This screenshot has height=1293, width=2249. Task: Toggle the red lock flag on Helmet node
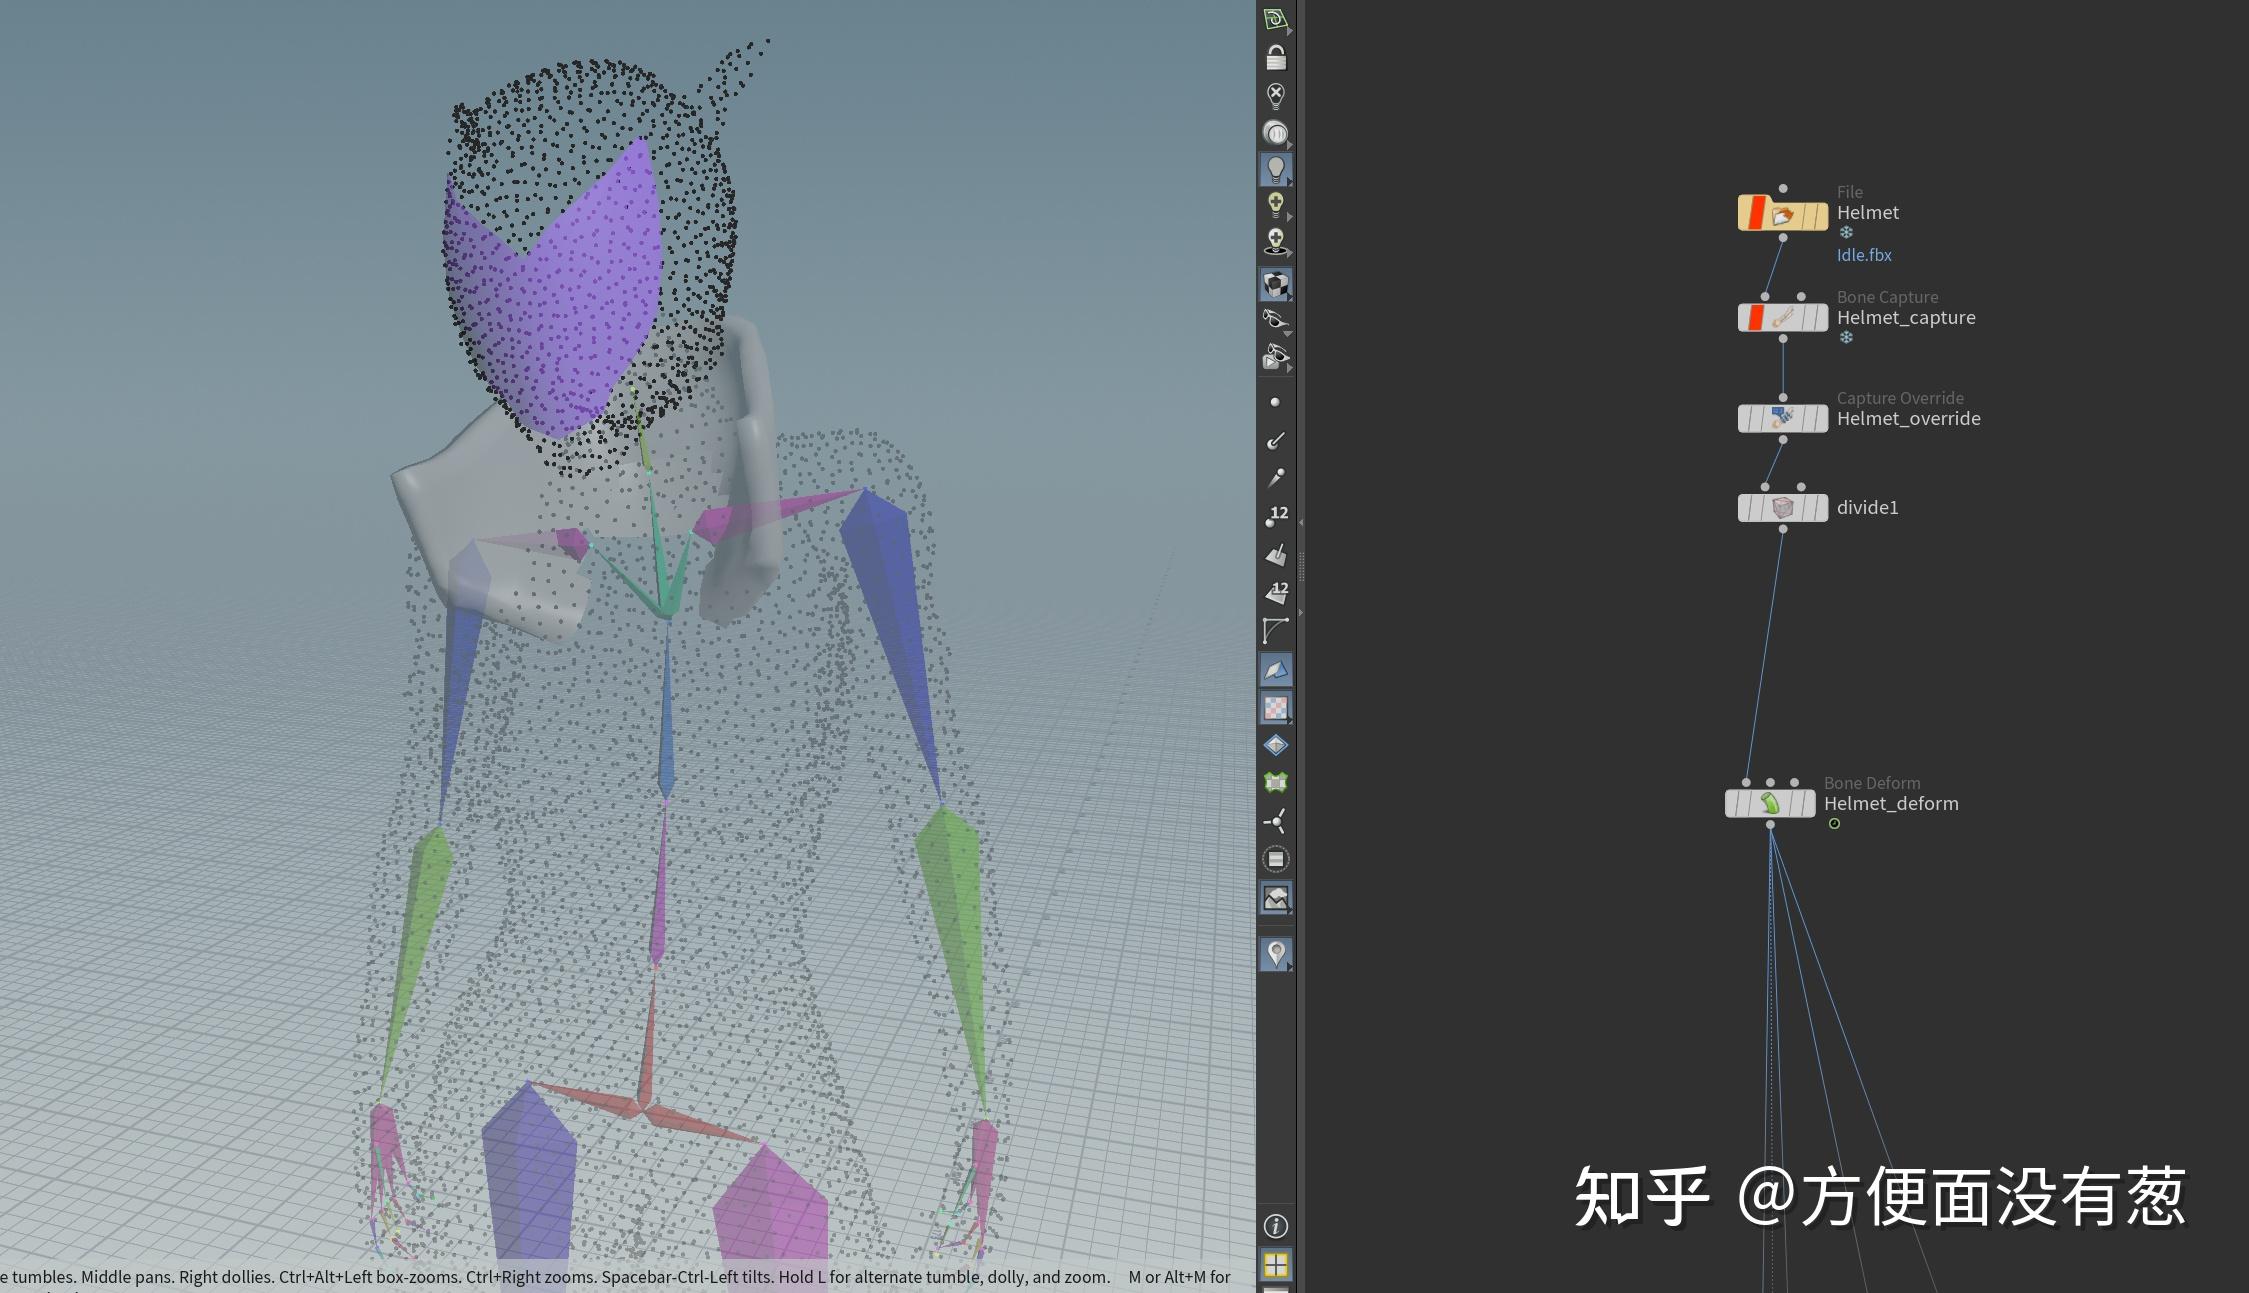point(1757,214)
